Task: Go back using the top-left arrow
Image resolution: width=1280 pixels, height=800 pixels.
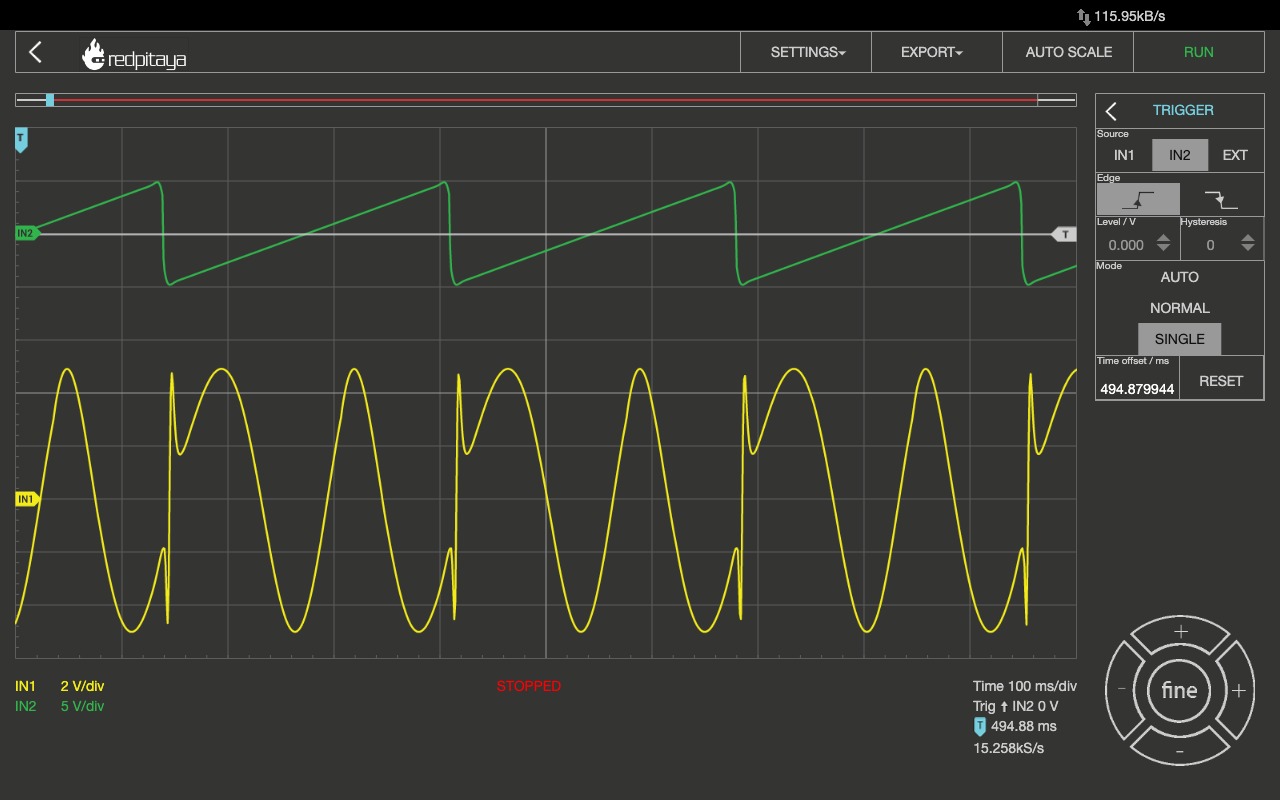Action: 36,52
